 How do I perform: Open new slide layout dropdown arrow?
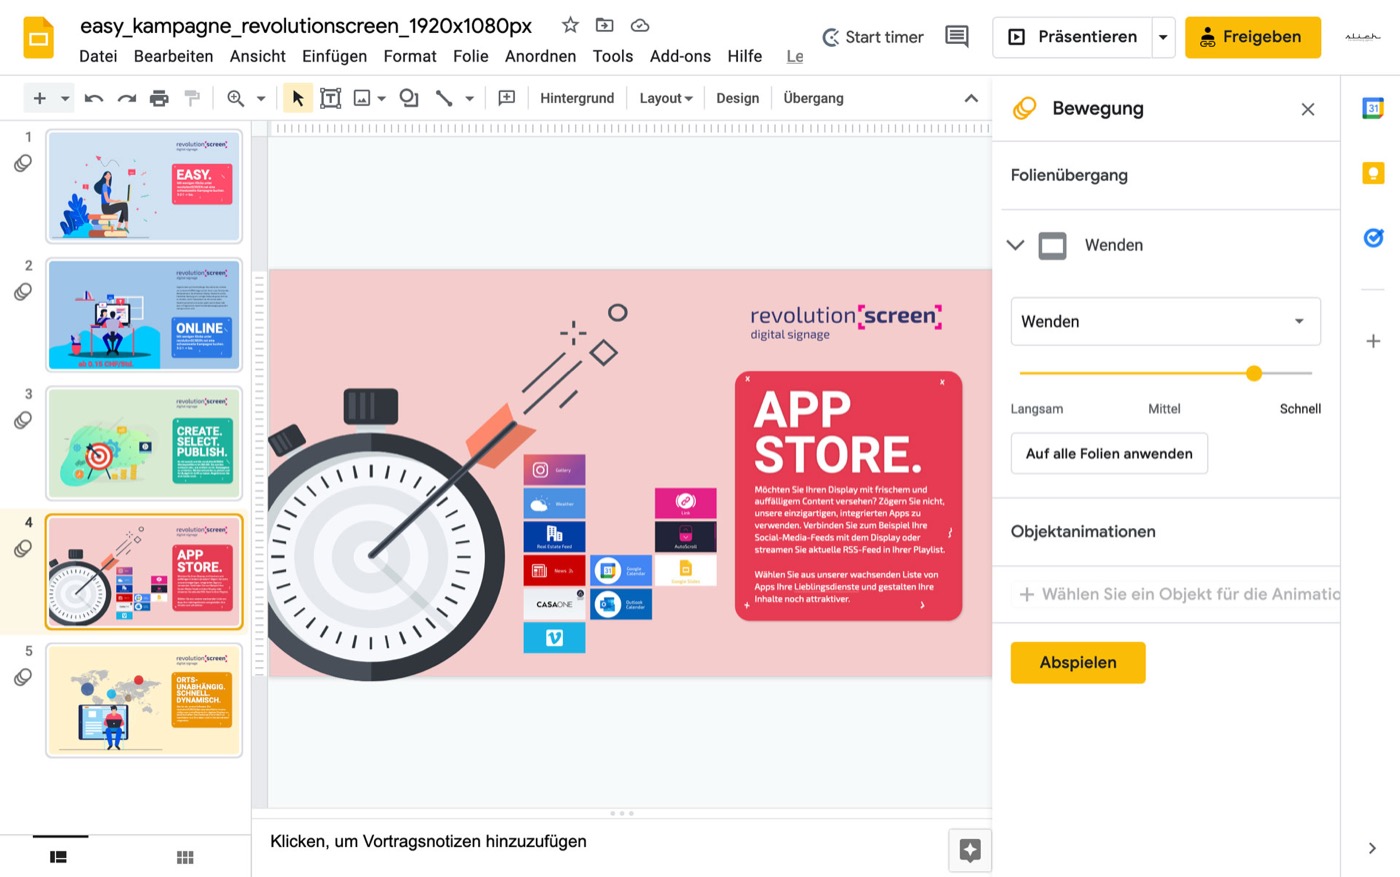[x=65, y=98]
